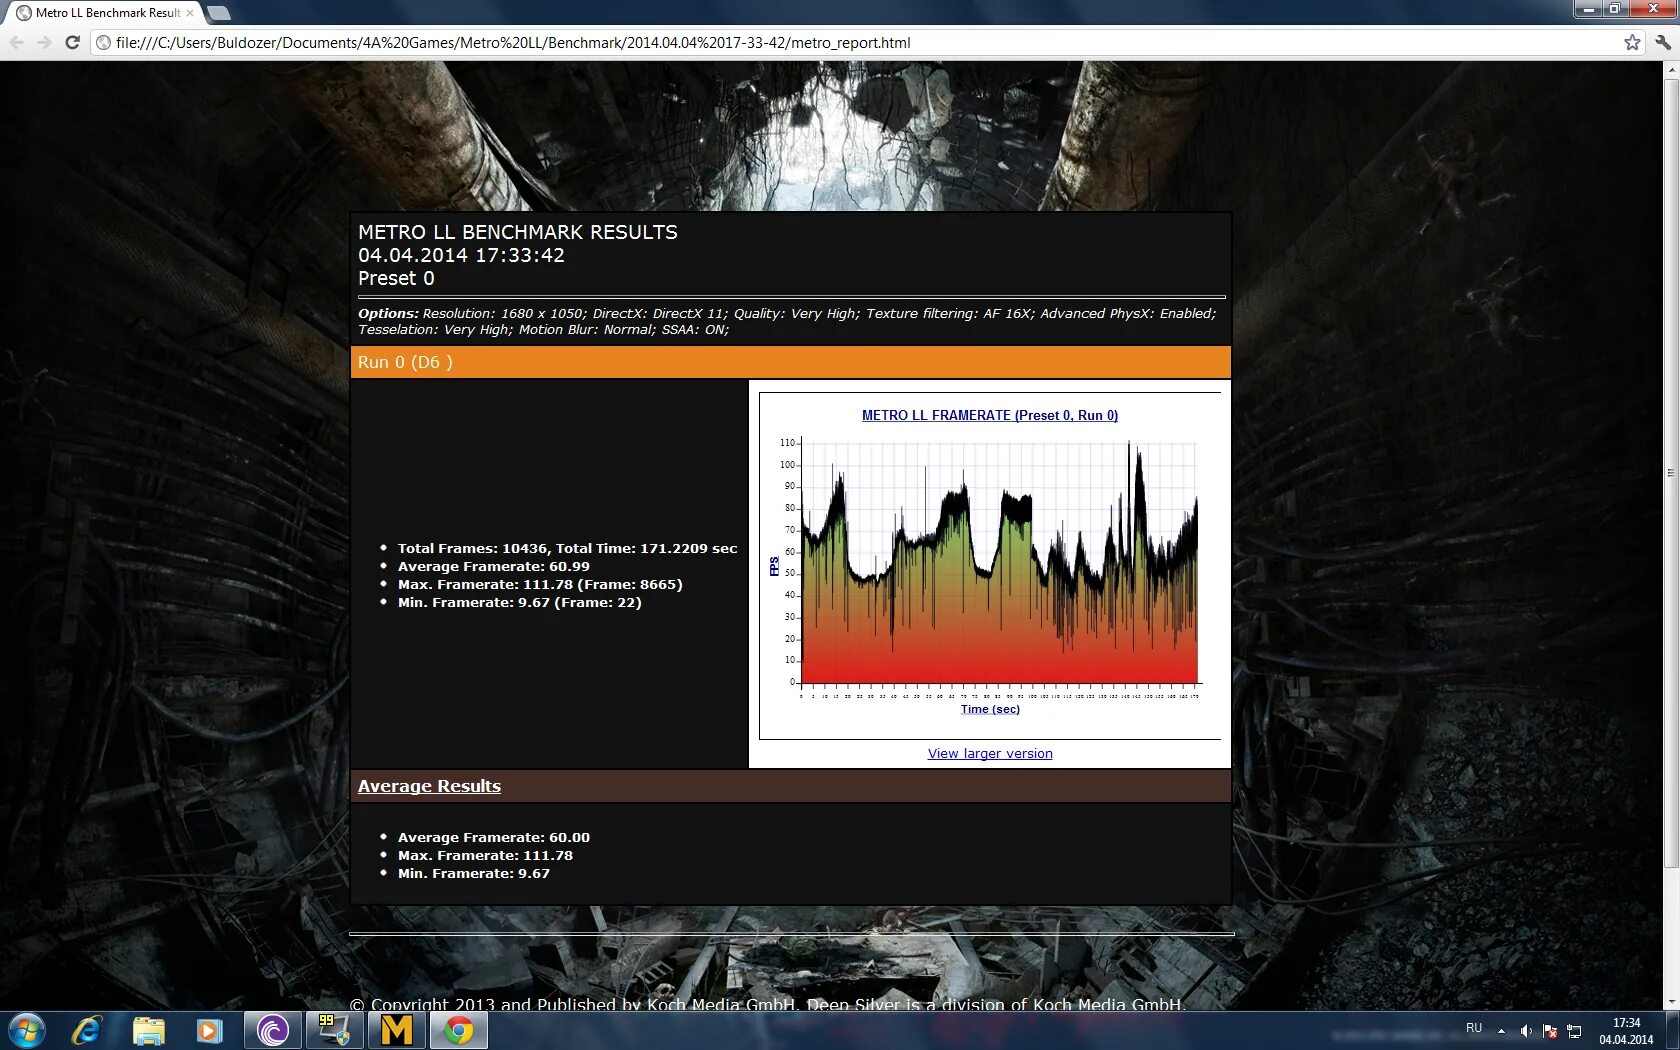Click the page scrollbar up arrow
The height and width of the screenshot is (1050, 1680).
pyautogui.click(x=1671, y=70)
